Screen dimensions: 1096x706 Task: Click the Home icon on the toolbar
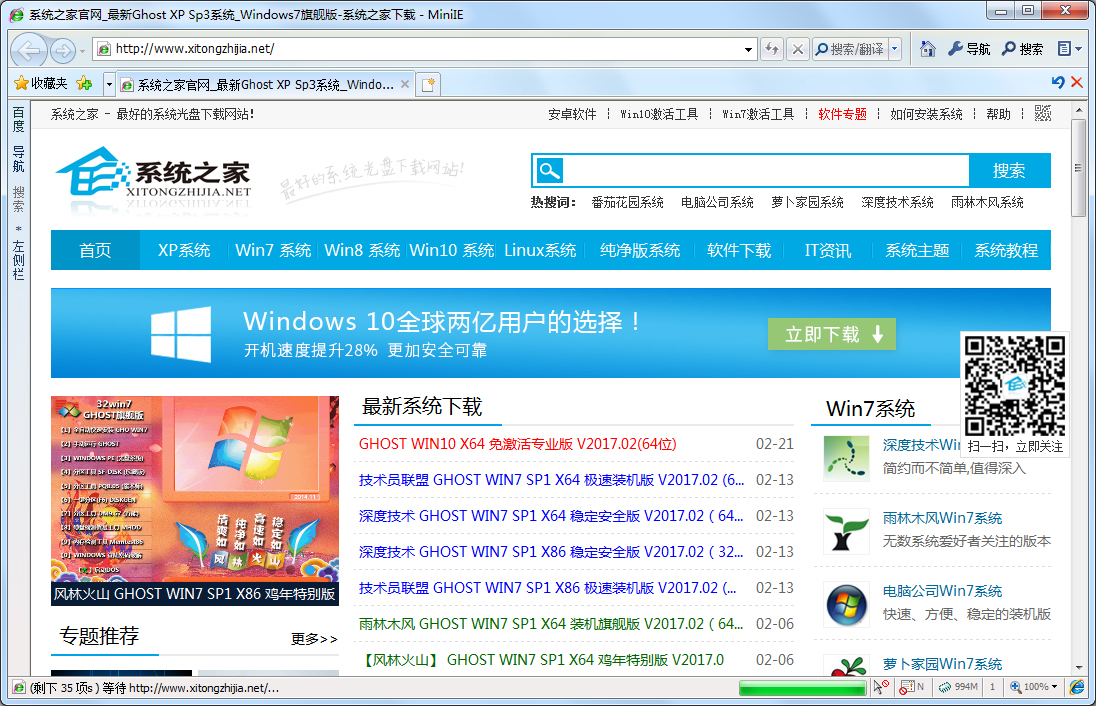point(929,48)
